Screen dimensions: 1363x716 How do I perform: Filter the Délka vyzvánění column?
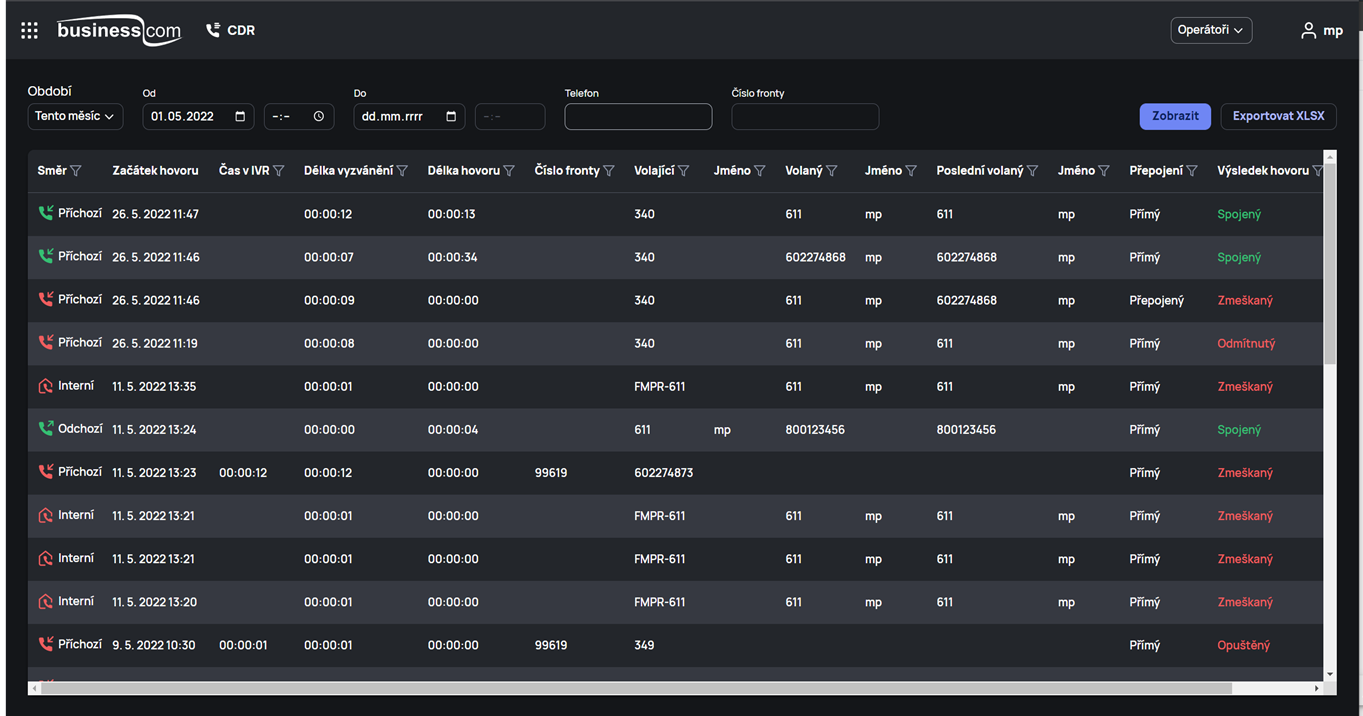402,171
